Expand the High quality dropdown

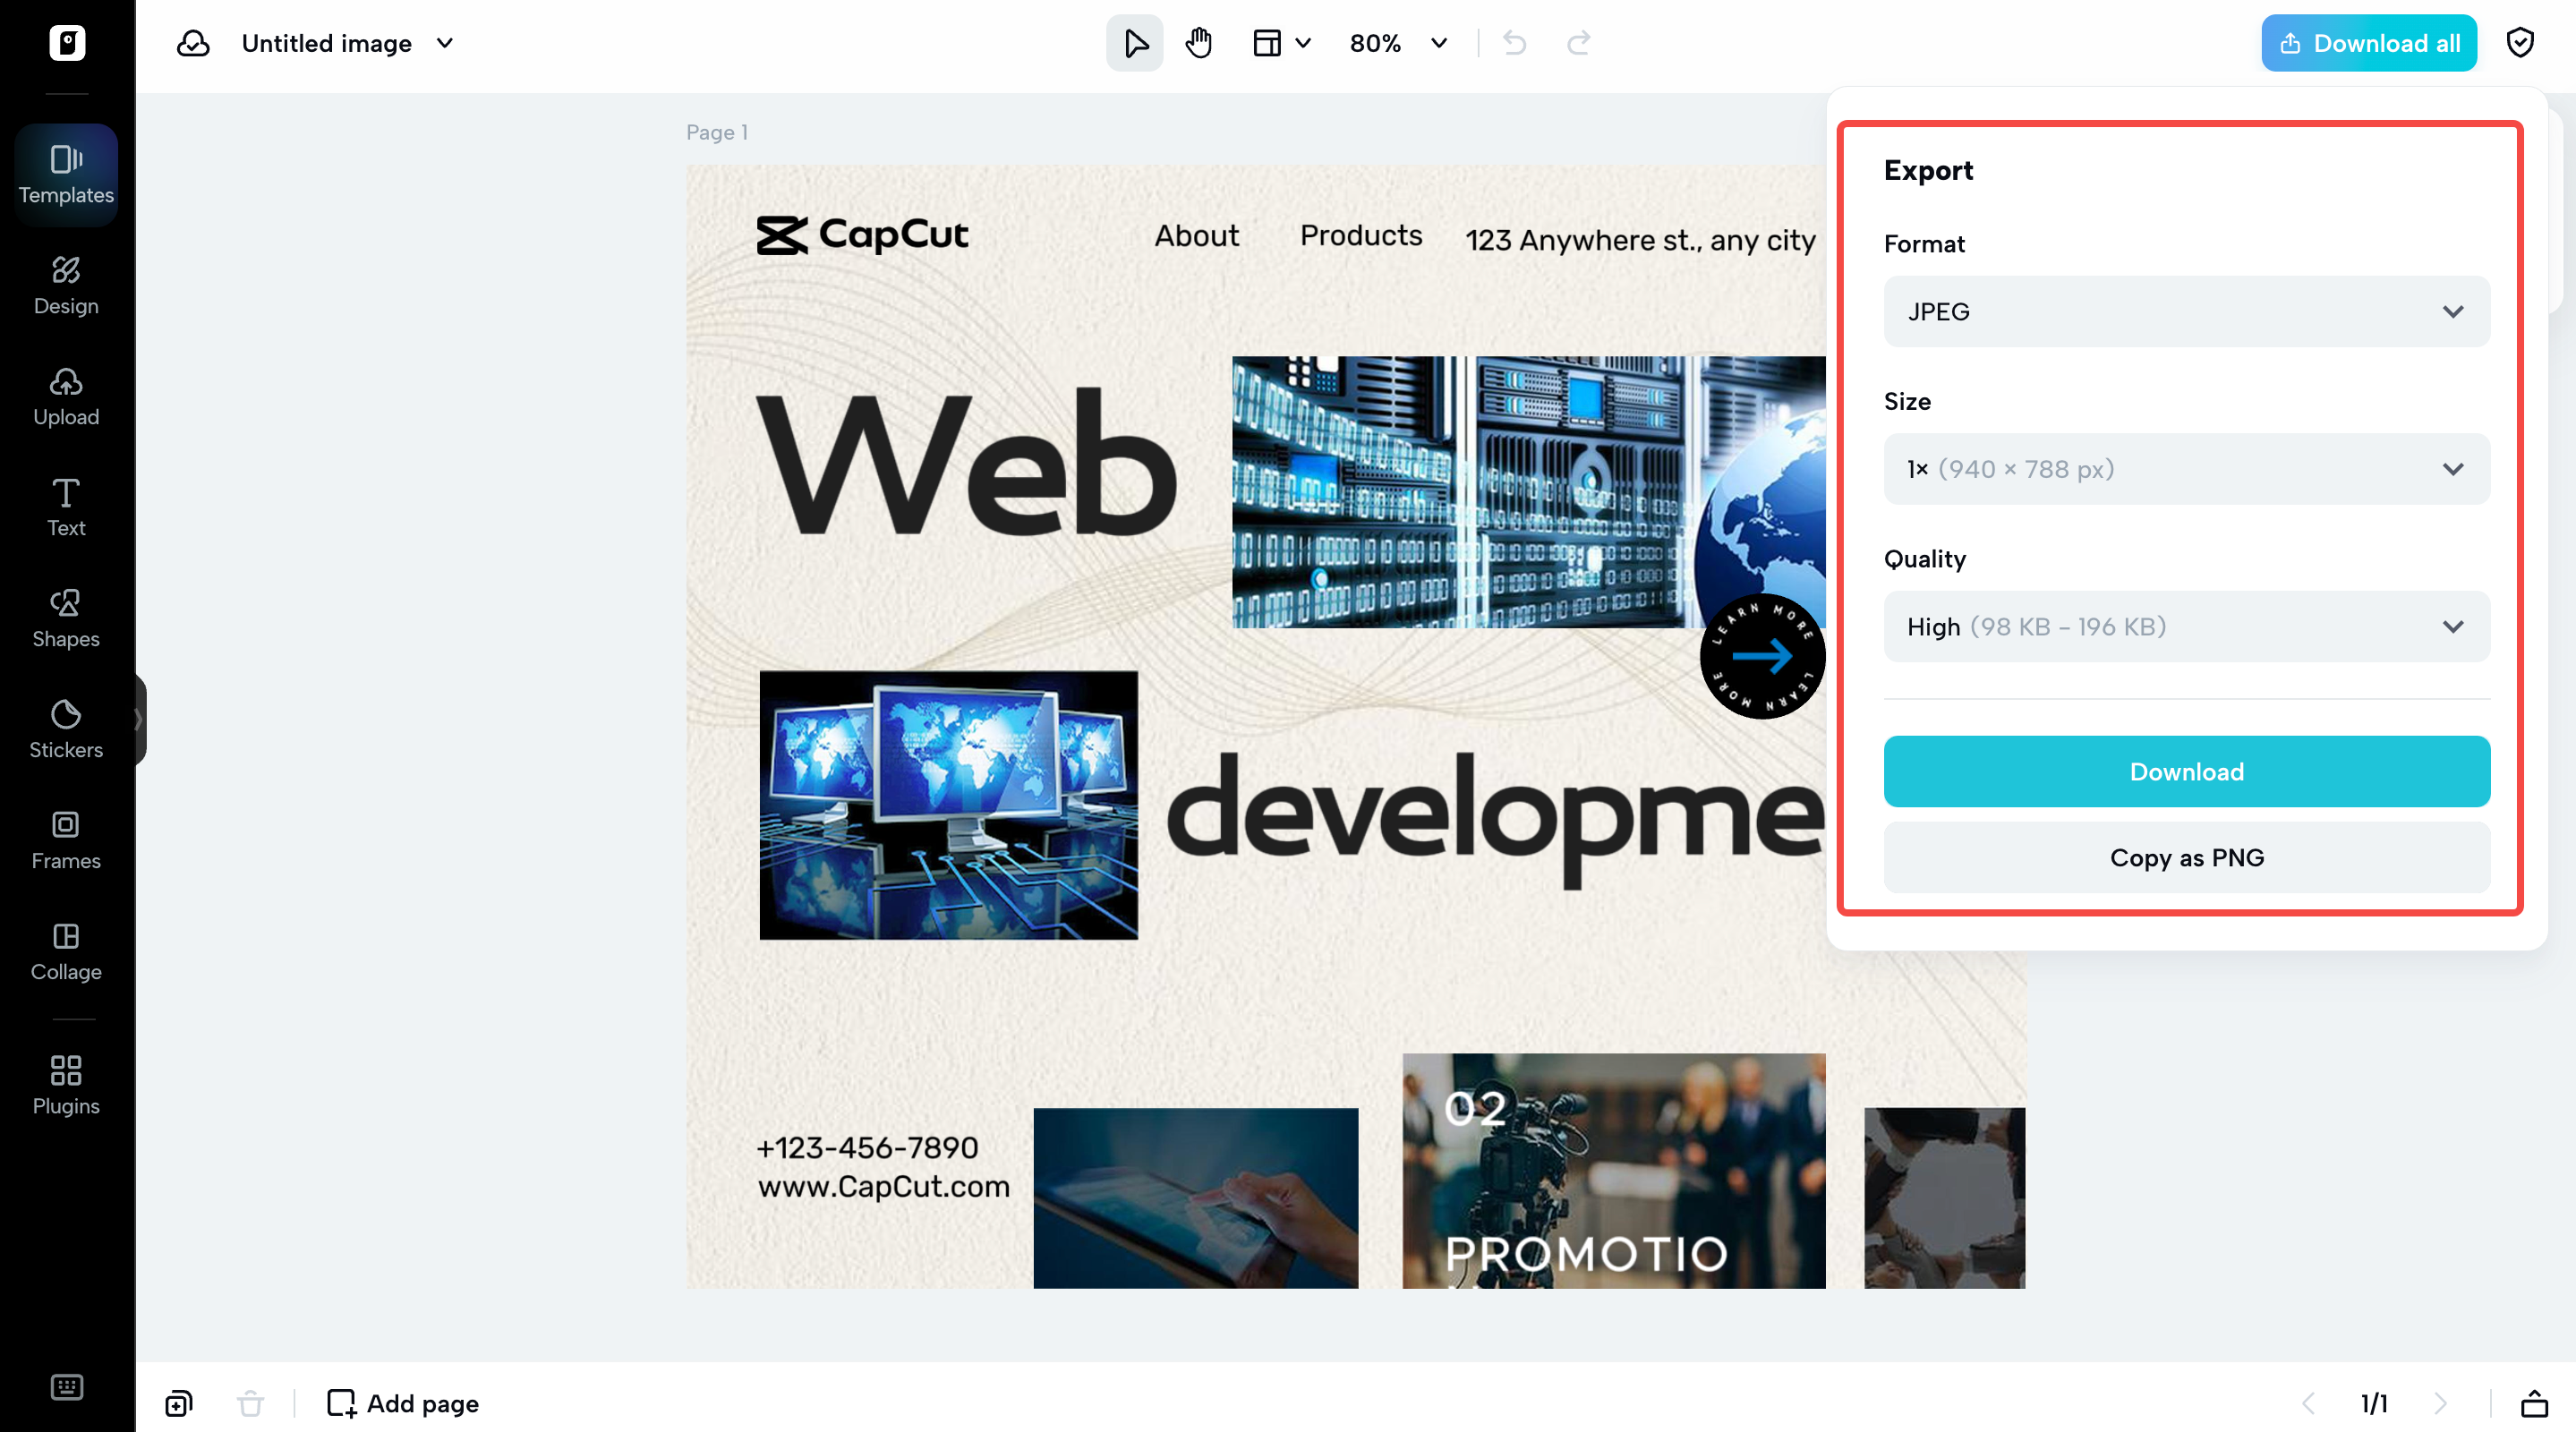(2186, 627)
